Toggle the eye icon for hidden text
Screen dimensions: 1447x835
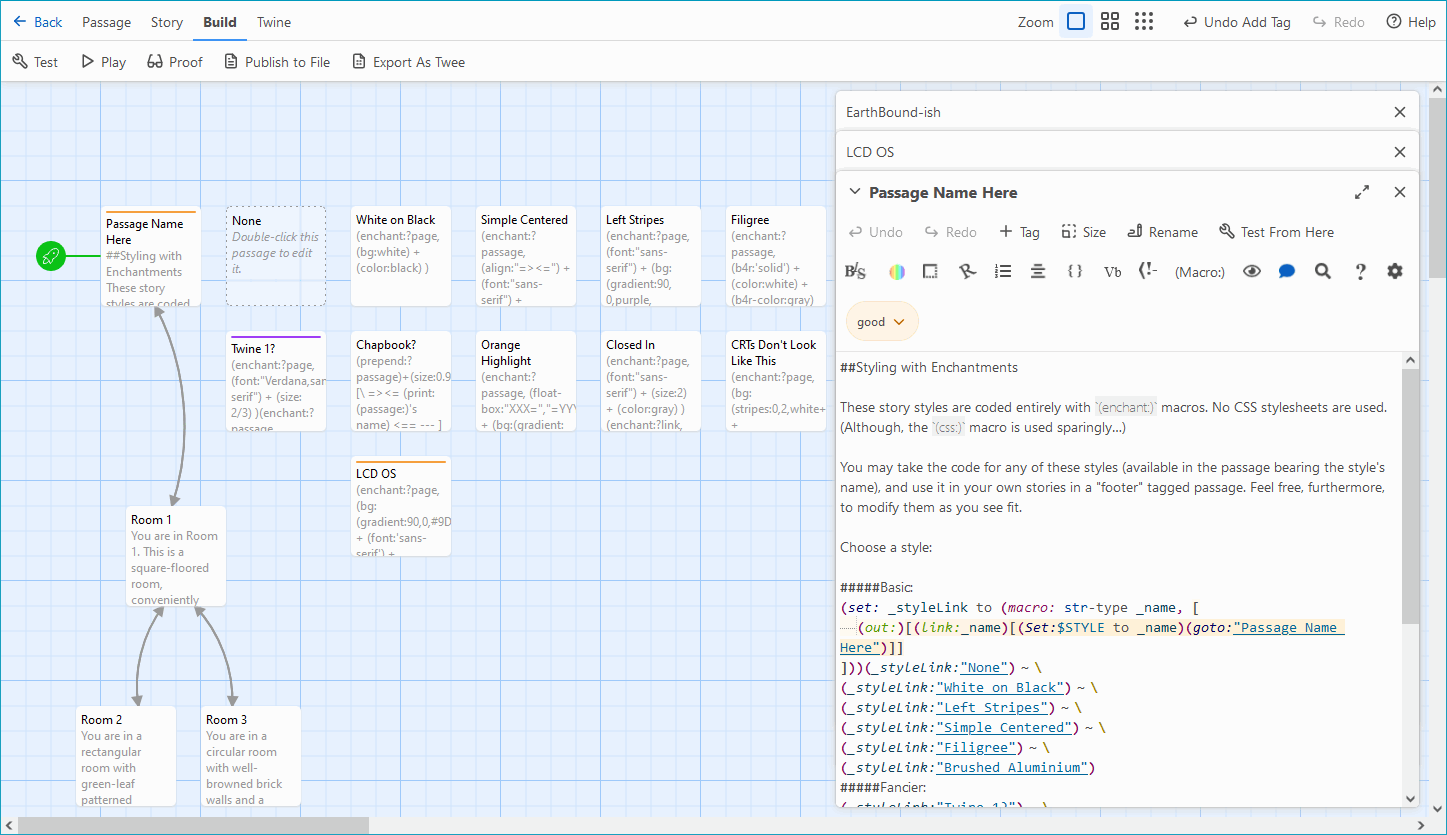point(1251,270)
